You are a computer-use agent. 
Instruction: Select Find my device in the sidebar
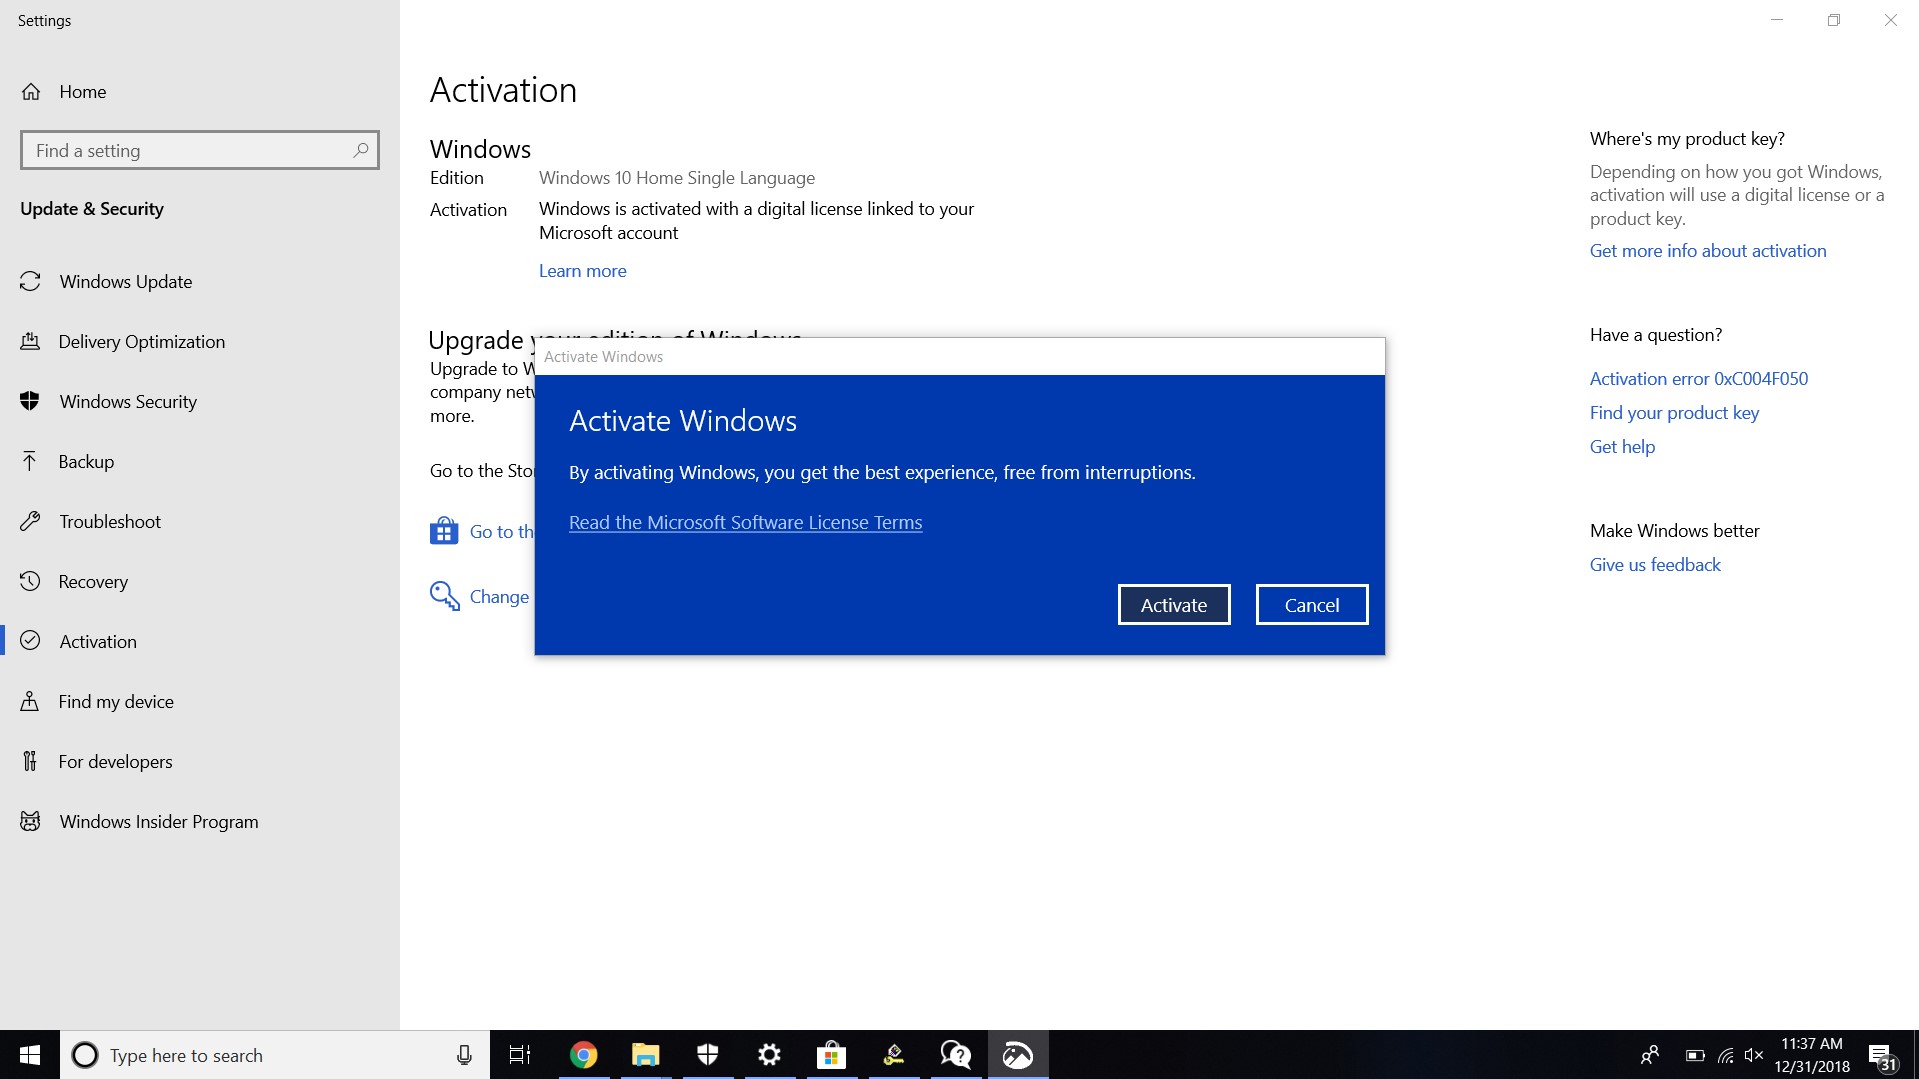coord(200,701)
